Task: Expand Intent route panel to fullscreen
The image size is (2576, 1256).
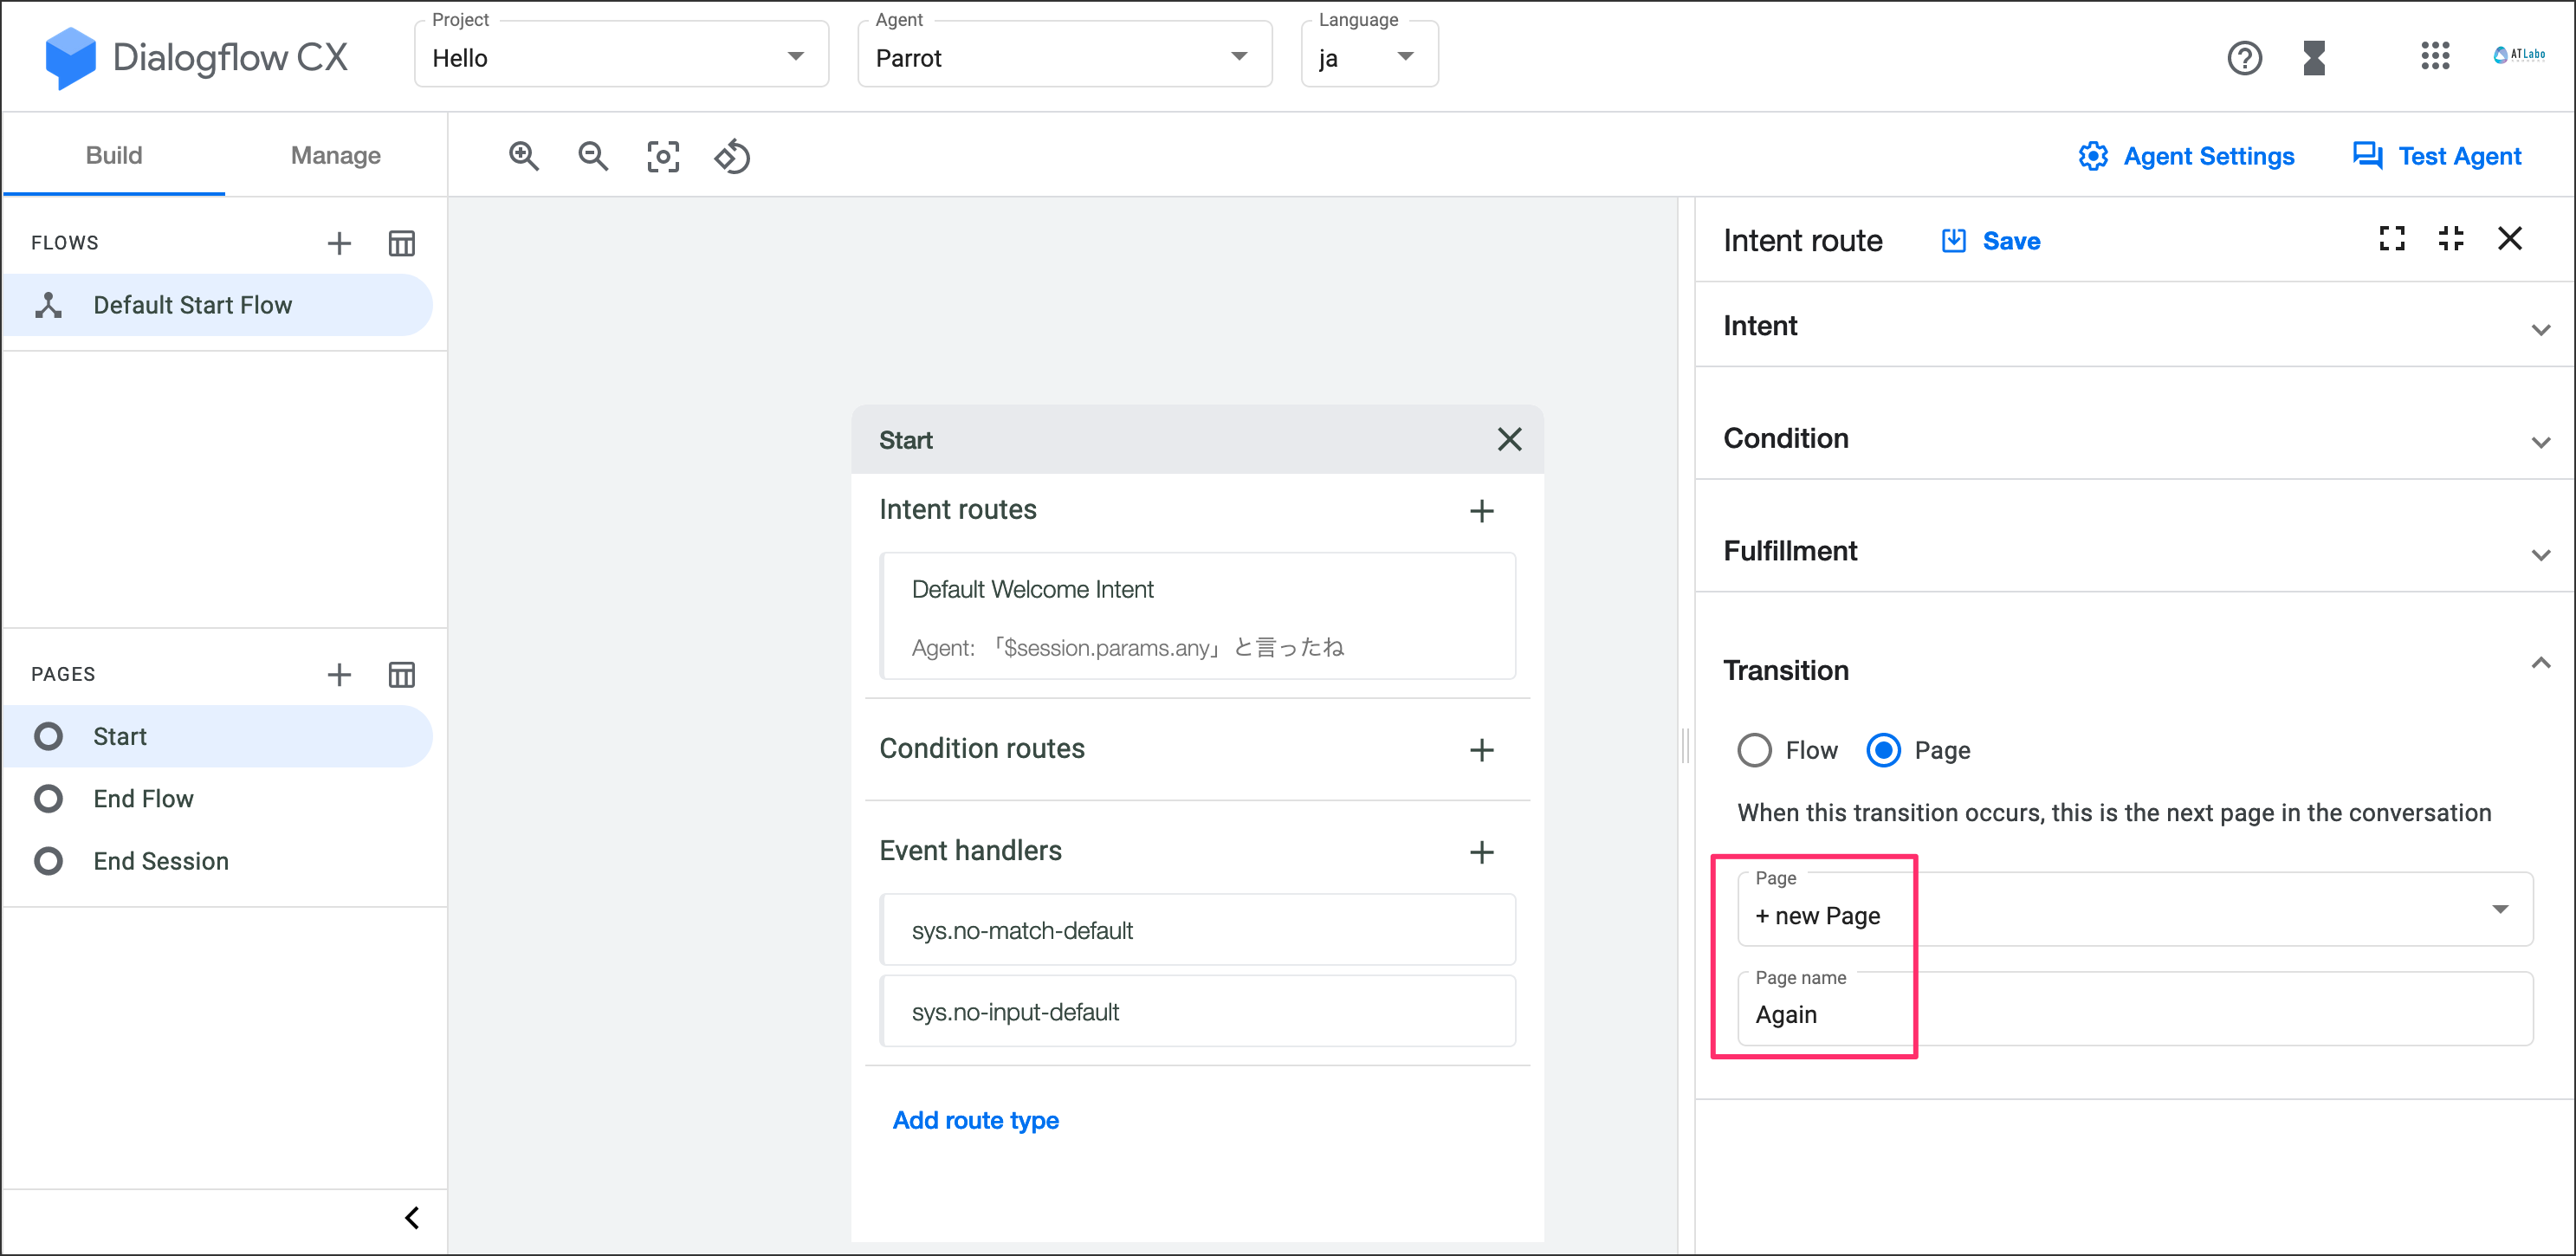Action: click(x=2391, y=239)
